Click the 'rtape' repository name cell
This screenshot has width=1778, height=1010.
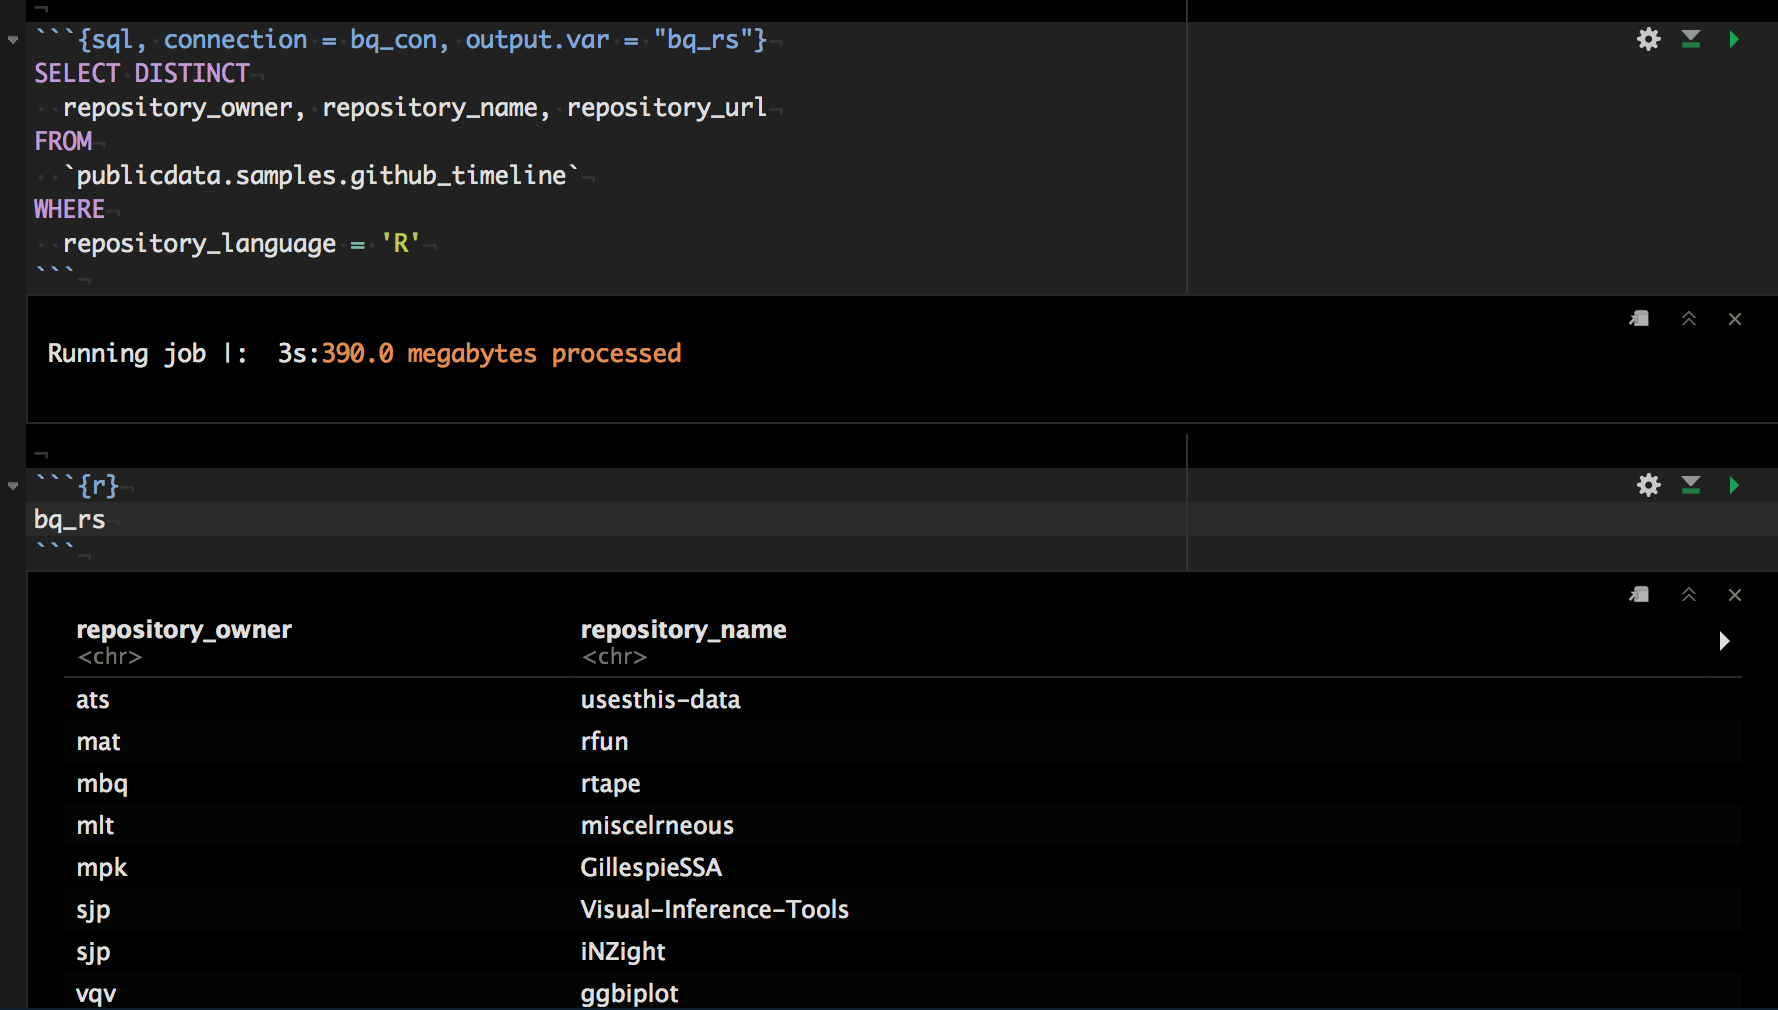(x=610, y=783)
